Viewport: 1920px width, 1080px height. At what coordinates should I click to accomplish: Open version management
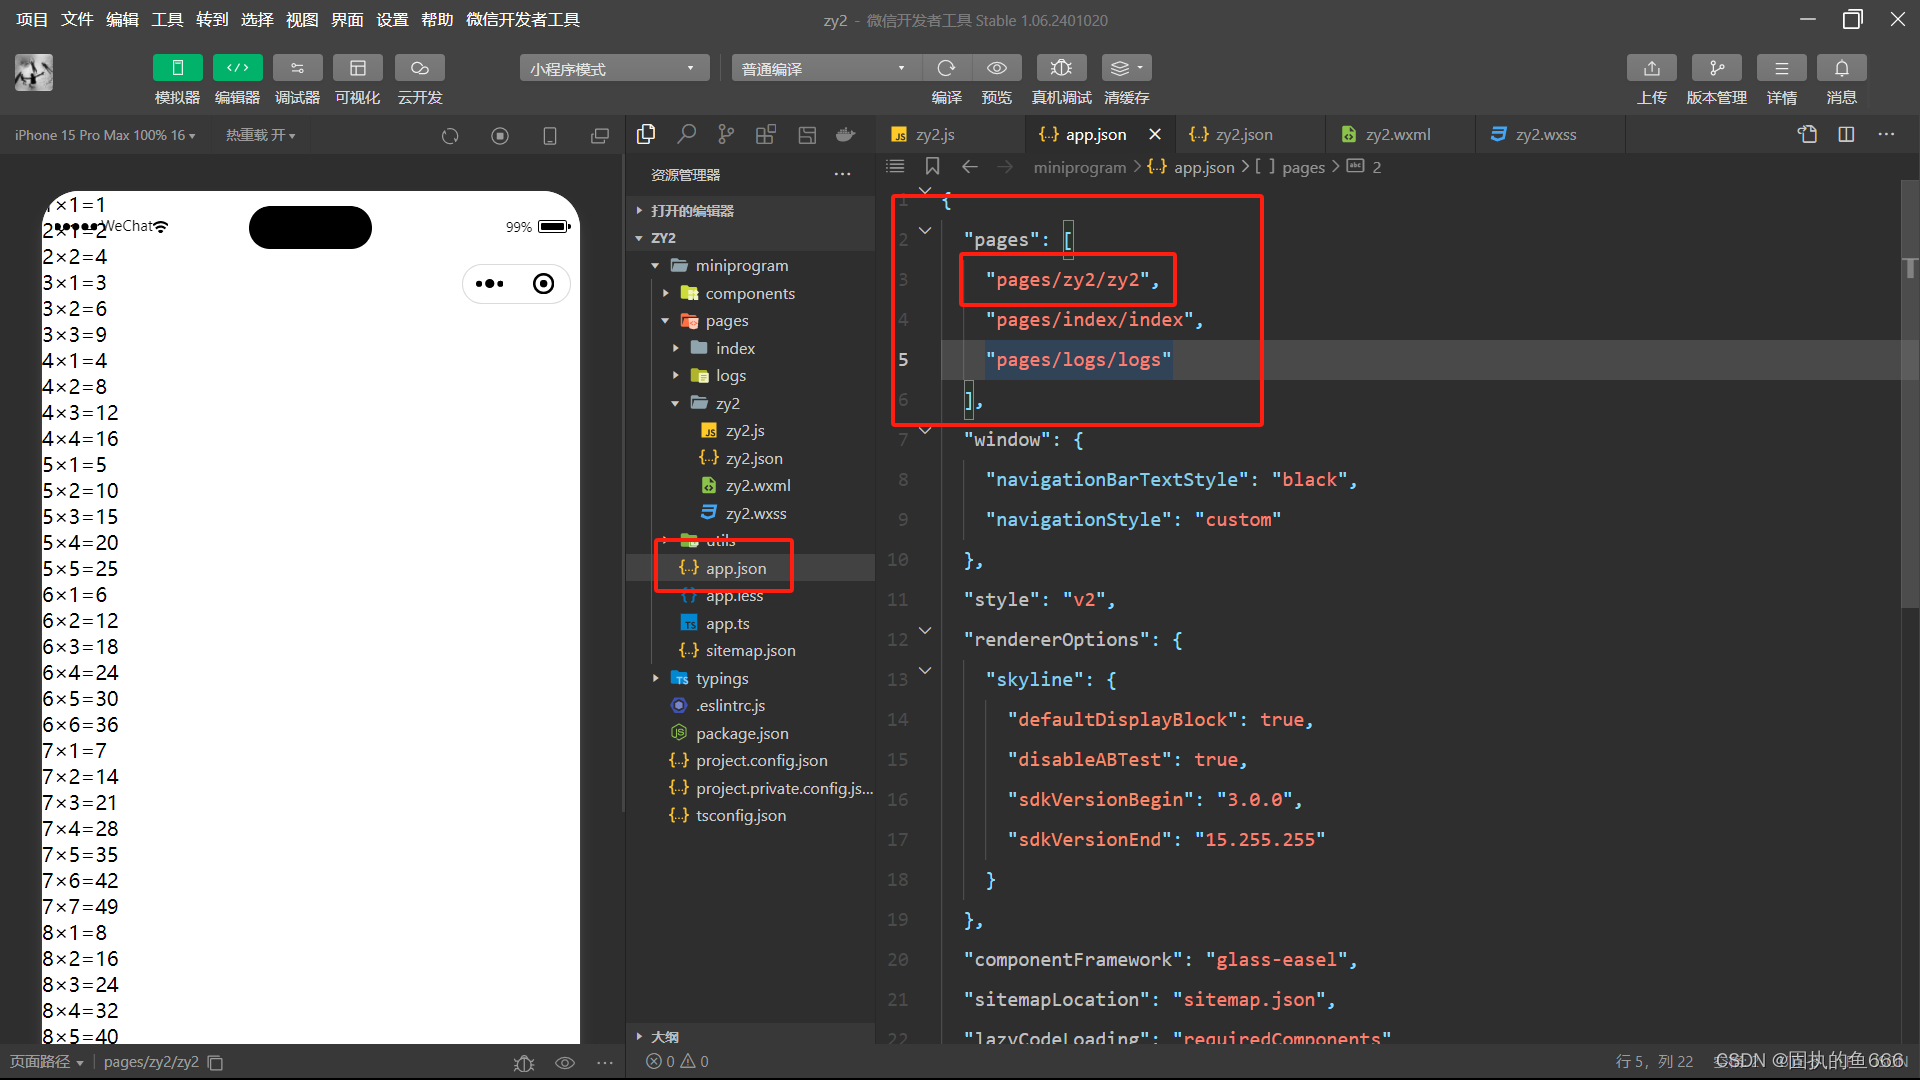coord(1716,68)
